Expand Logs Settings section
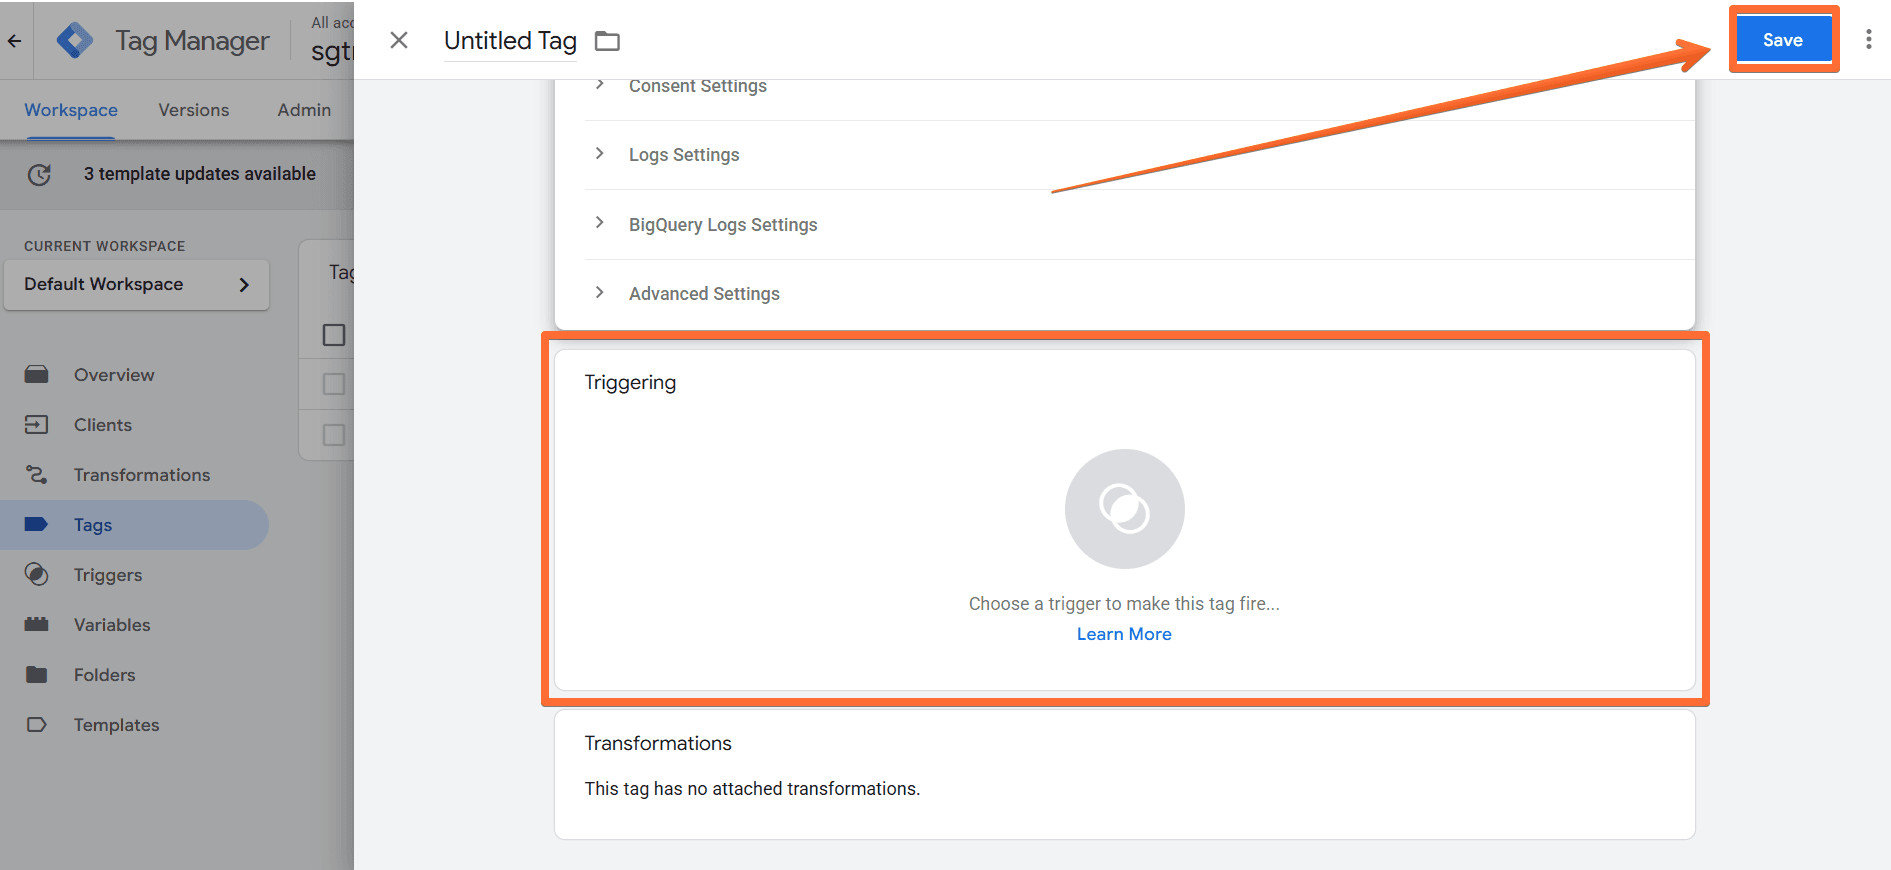 pyautogui.click(x=684, y=155)
